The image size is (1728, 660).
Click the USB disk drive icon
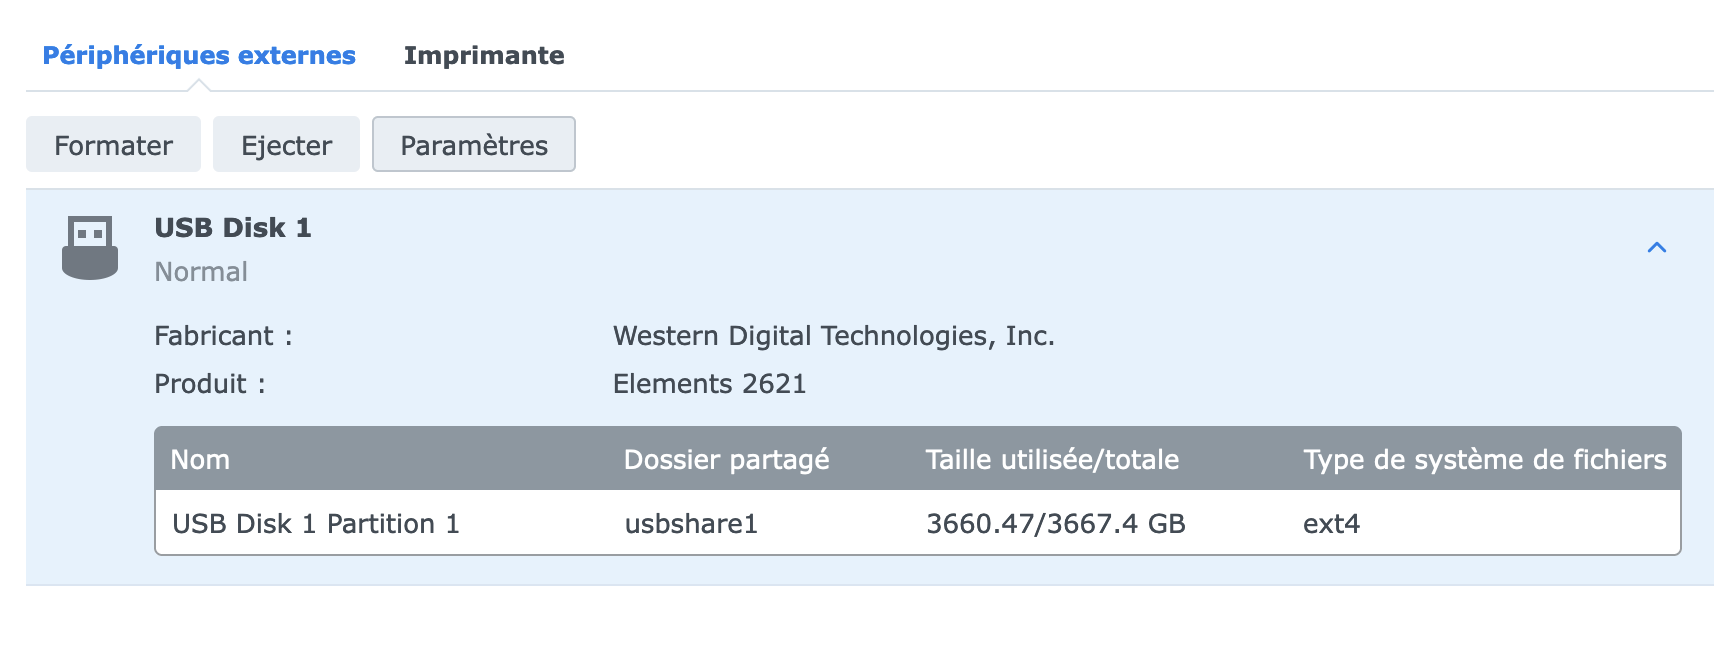(x=90, y=247)
